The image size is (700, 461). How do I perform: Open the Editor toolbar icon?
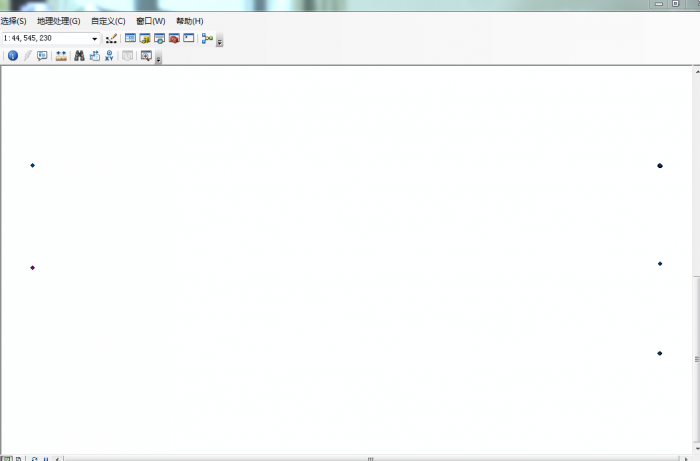click(111, 39)
